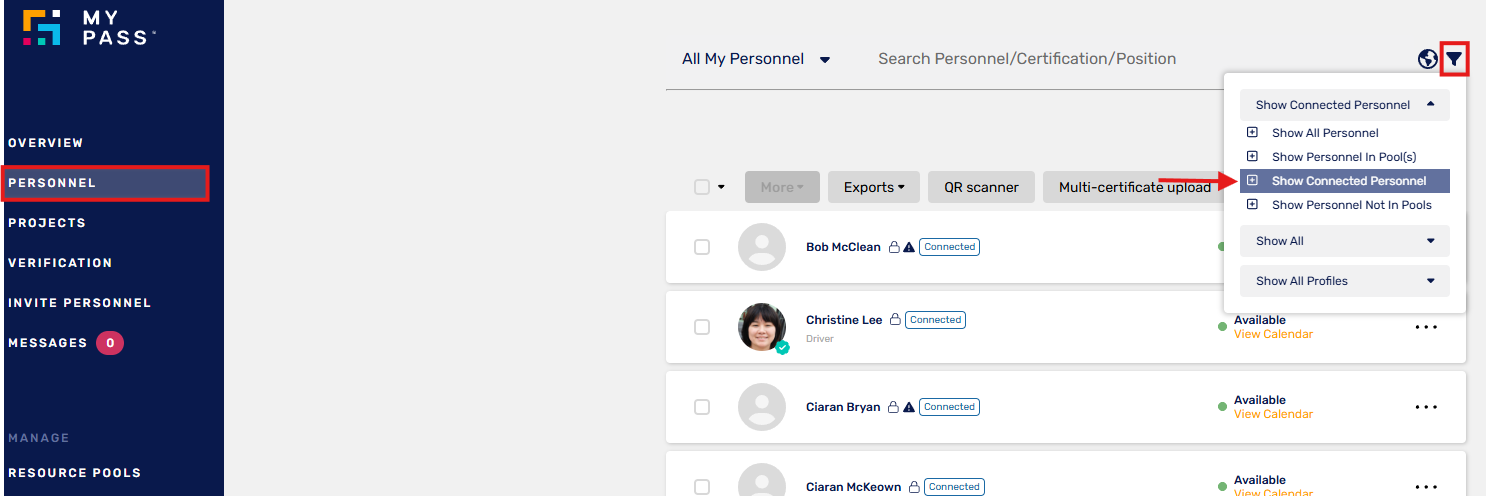1486x496 pixels.
Task: Open the filter funnel icon
Action: pyautogui.click(x=1454, y=59)
